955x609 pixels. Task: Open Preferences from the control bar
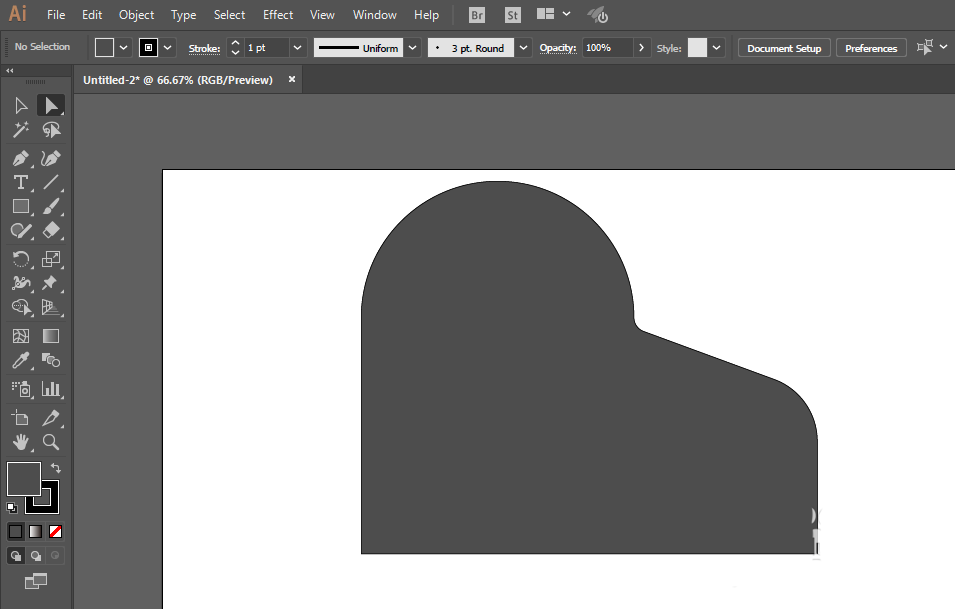(870, 48)
